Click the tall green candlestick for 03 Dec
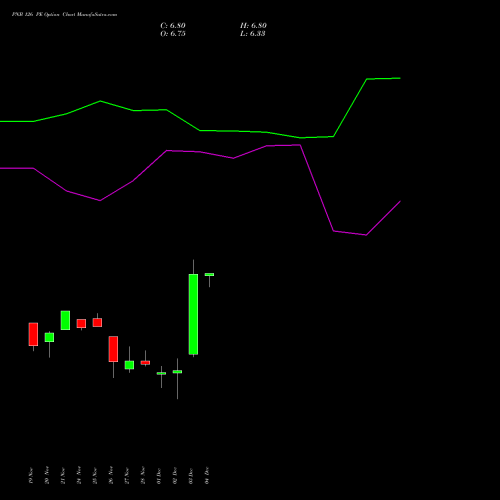Screen dimensions: 500x500 point(193,314)
